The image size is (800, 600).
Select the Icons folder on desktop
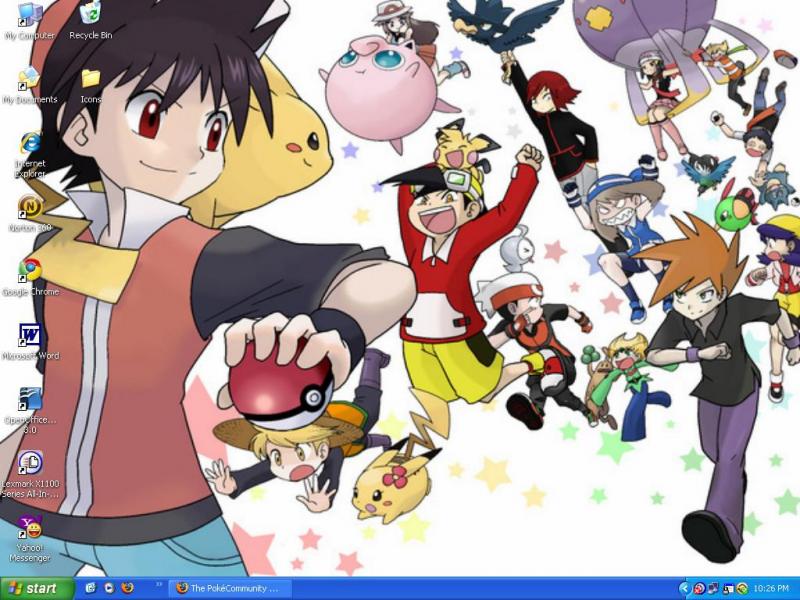pos(90,86)
